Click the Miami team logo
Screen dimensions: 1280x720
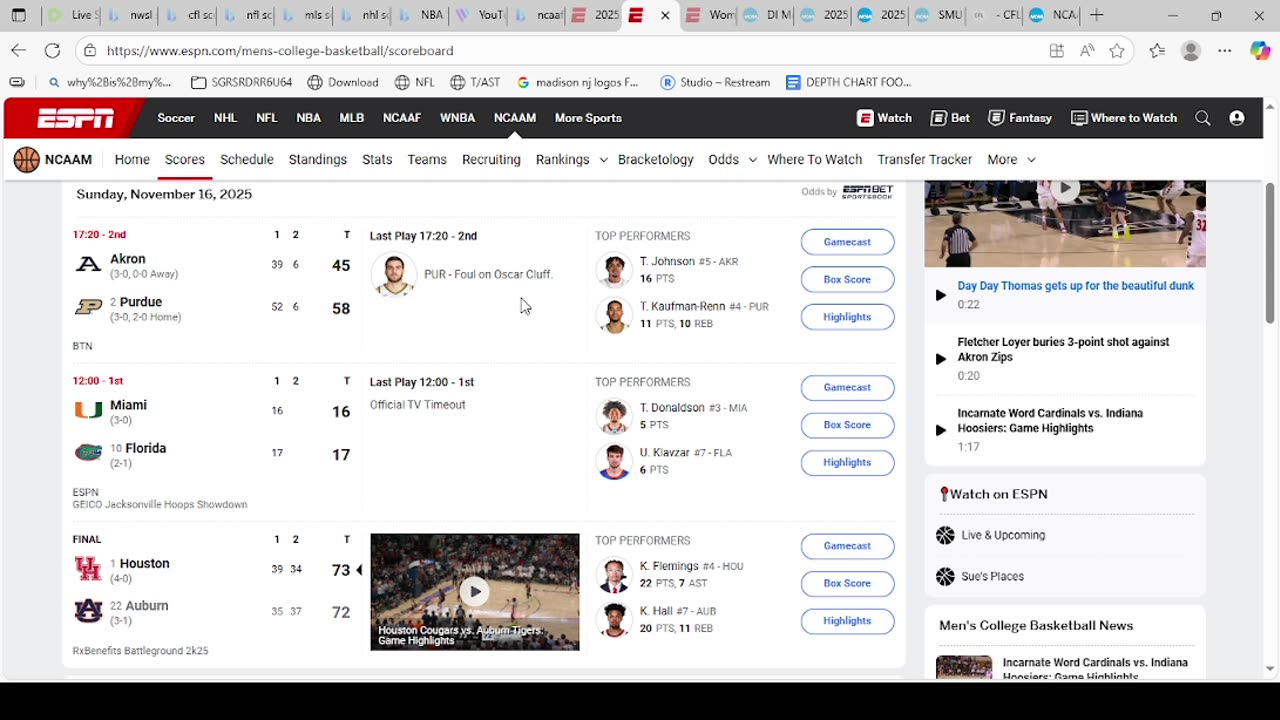(x=88, y=410)
